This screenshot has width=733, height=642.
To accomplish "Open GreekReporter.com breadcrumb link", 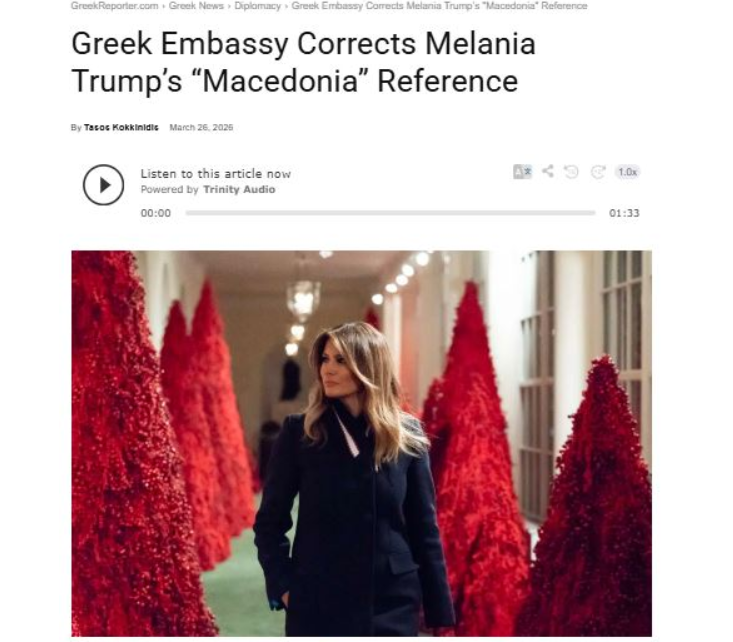I will 115,6.
